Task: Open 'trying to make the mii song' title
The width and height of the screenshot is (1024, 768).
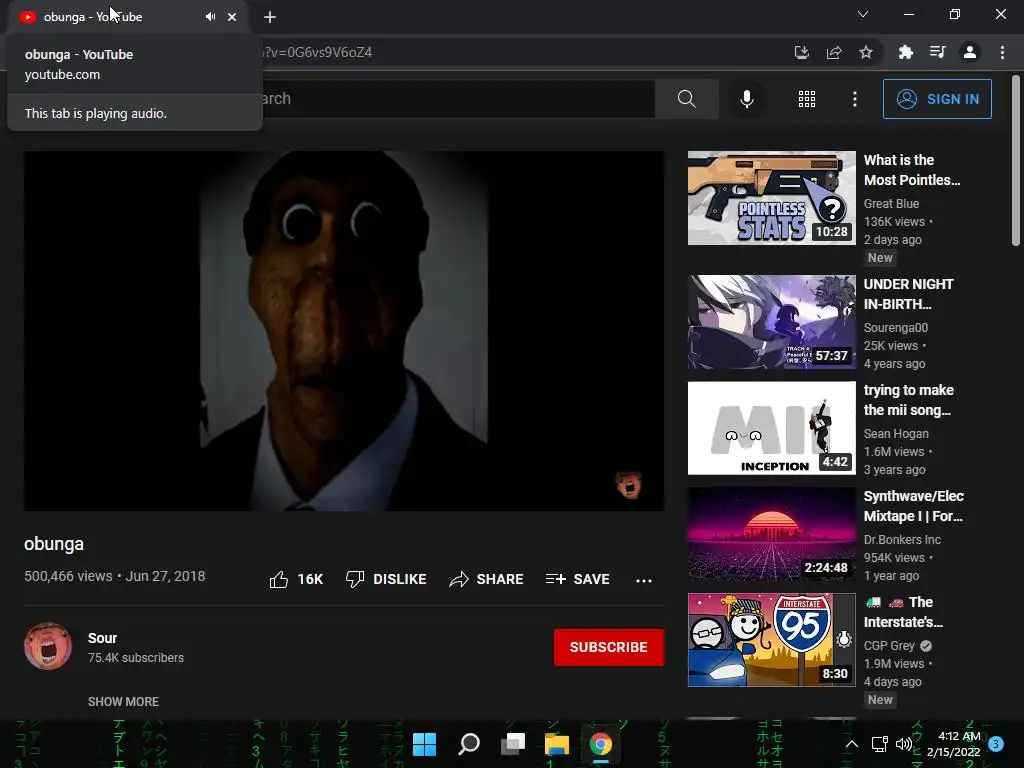Action: click(x=908, y=400)
